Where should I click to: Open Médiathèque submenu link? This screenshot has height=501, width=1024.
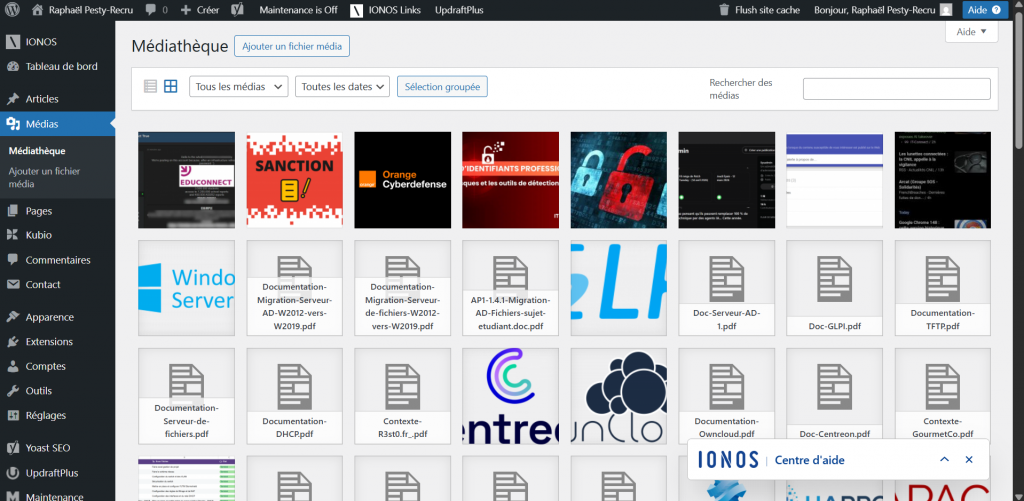pyautogui.click(x=37, y=151)
